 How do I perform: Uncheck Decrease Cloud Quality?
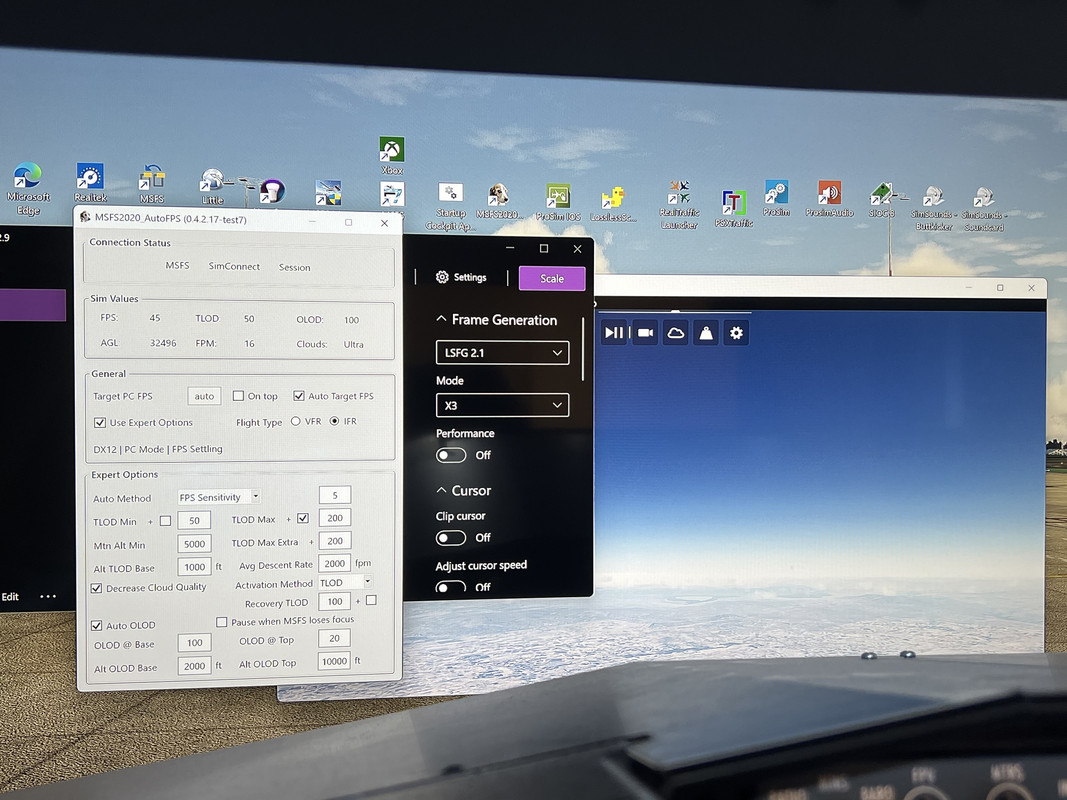tap(97, 588)
